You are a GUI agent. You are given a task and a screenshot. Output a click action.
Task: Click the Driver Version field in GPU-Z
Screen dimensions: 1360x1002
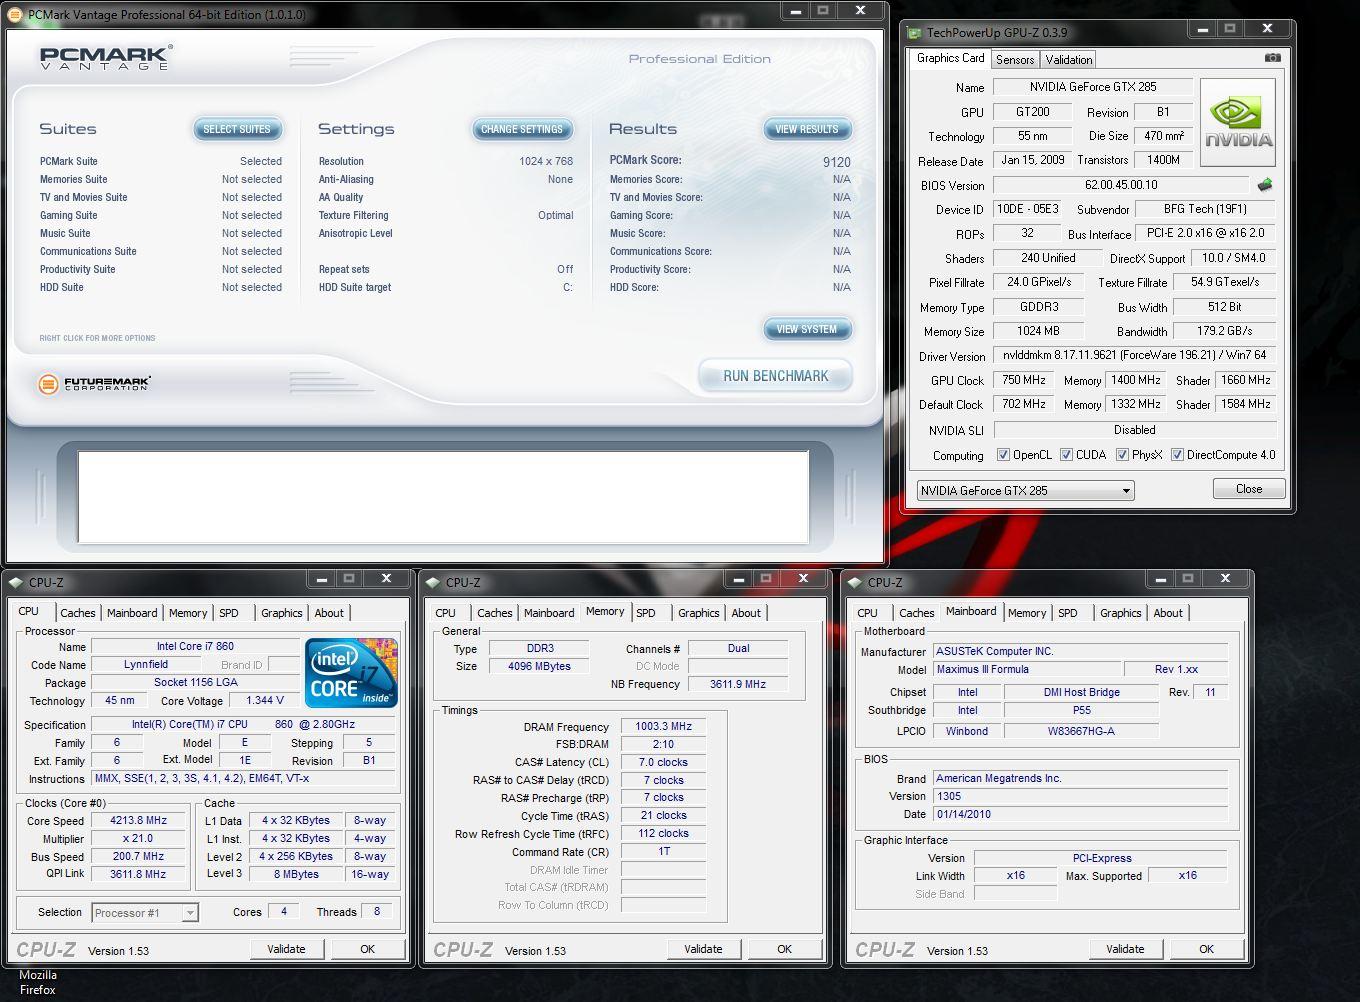point(1134,355)
